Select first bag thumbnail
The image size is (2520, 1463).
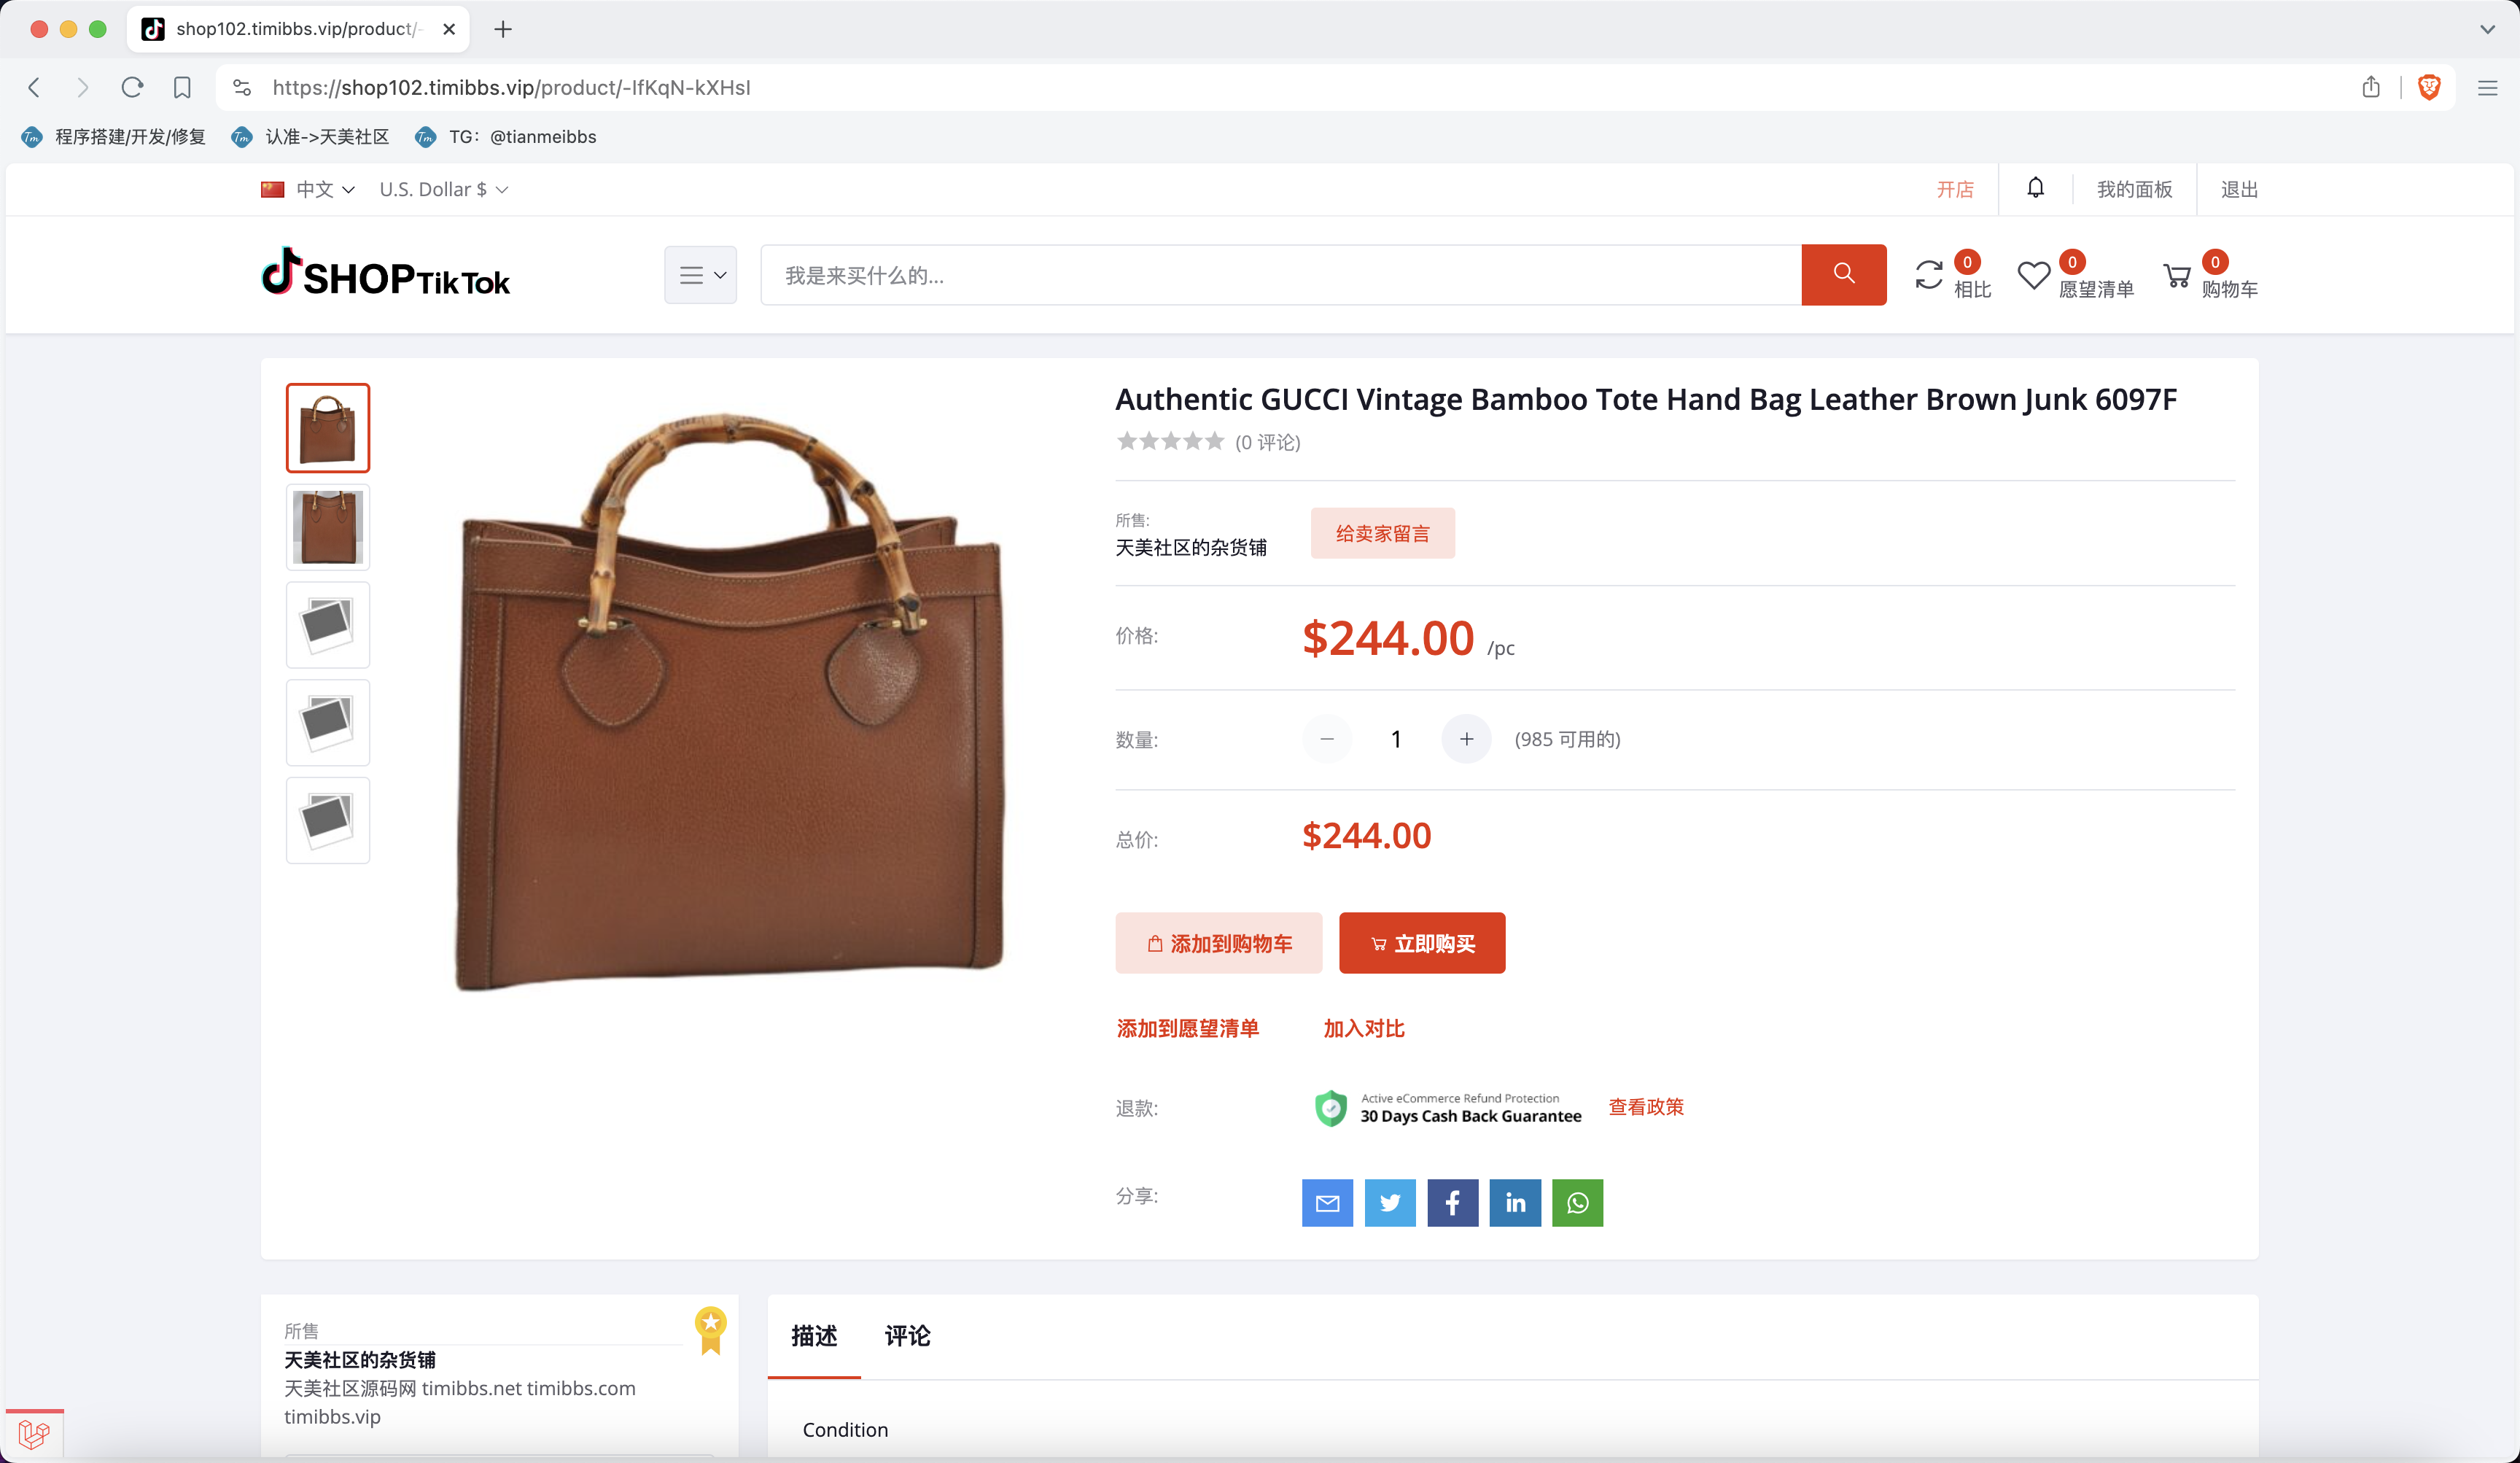click(328, 428)
